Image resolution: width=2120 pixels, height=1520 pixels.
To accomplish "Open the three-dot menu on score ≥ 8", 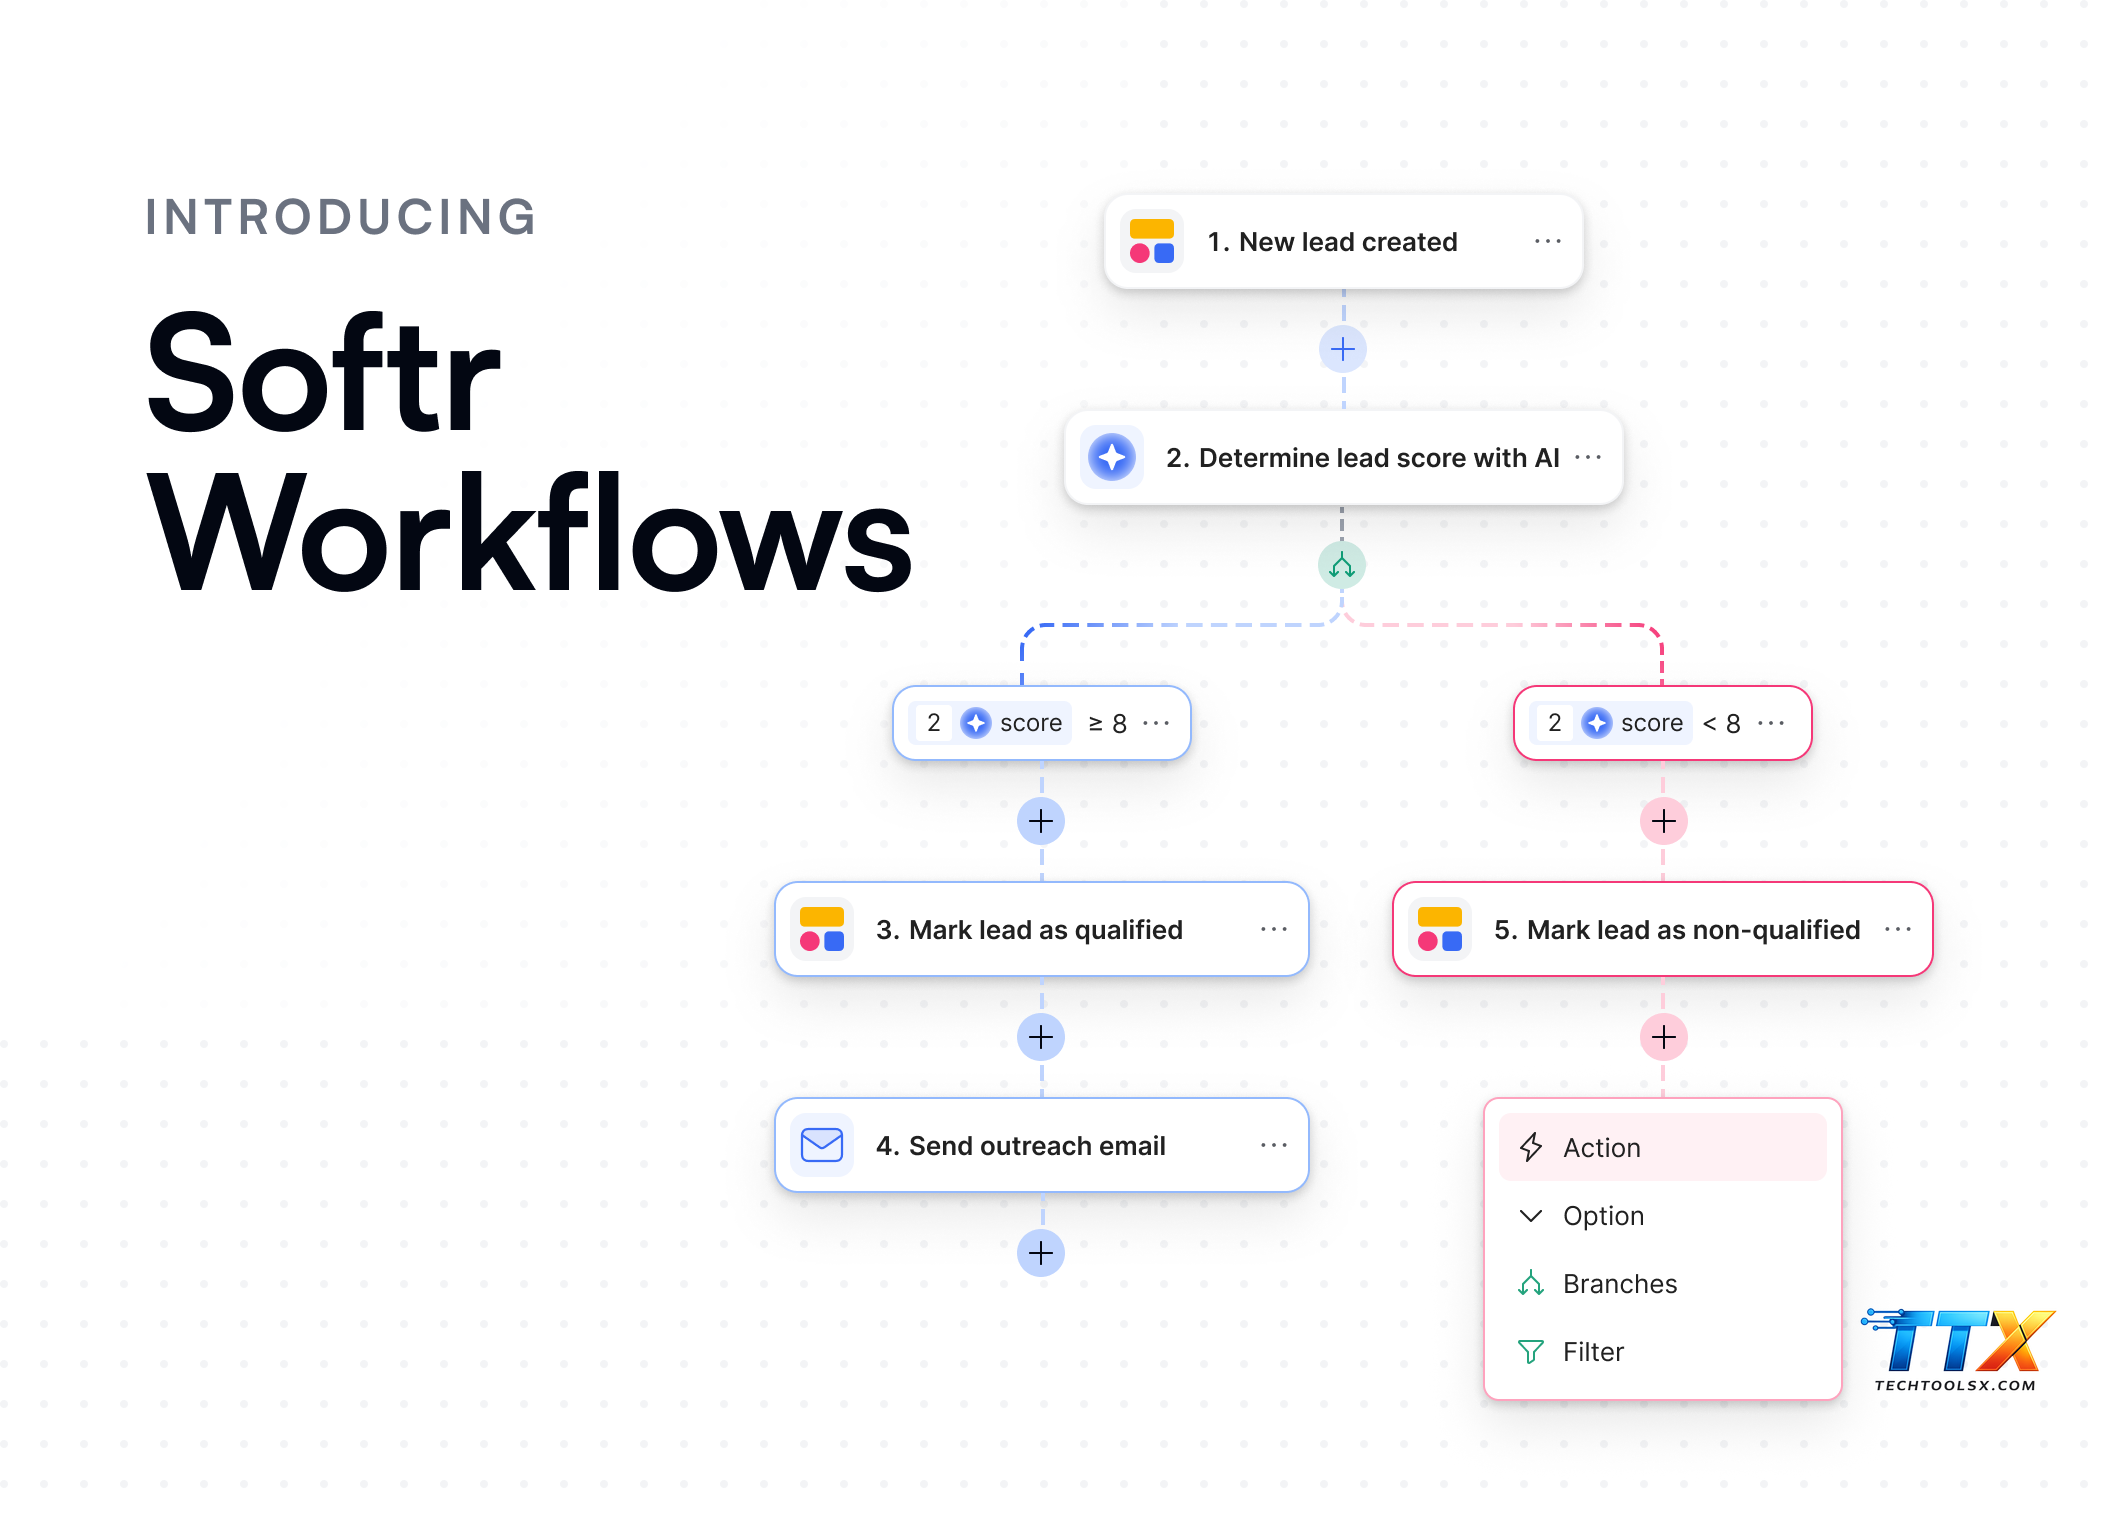I will pos(1156,722).
